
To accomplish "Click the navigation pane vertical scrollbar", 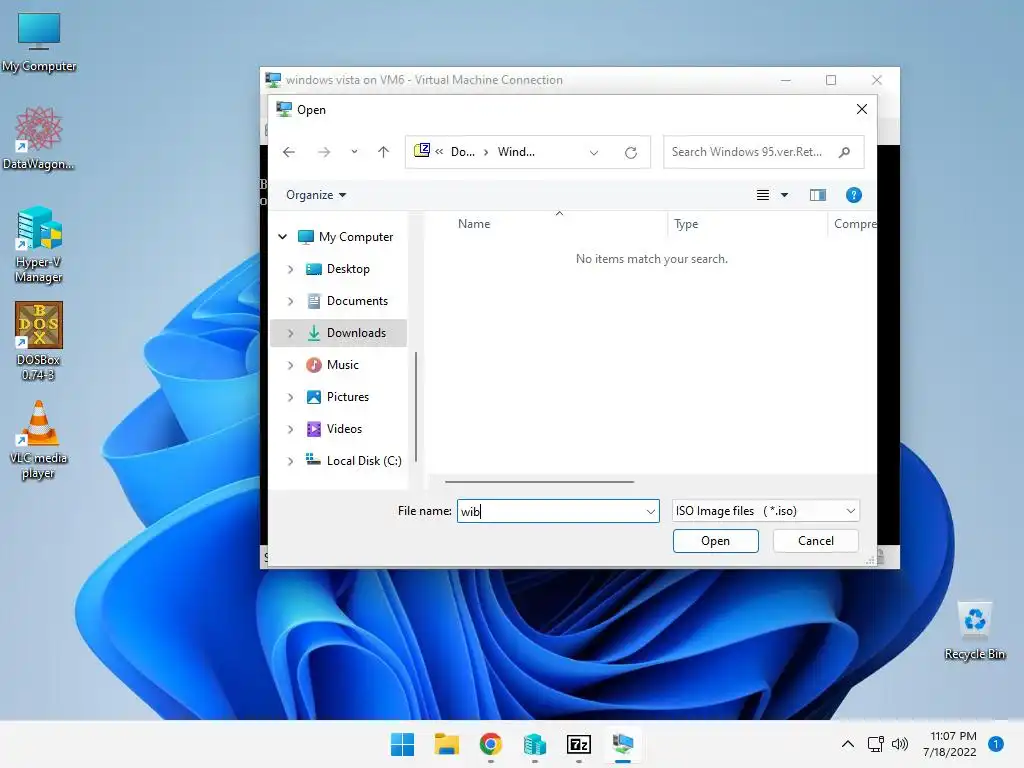I will [415, 409].
